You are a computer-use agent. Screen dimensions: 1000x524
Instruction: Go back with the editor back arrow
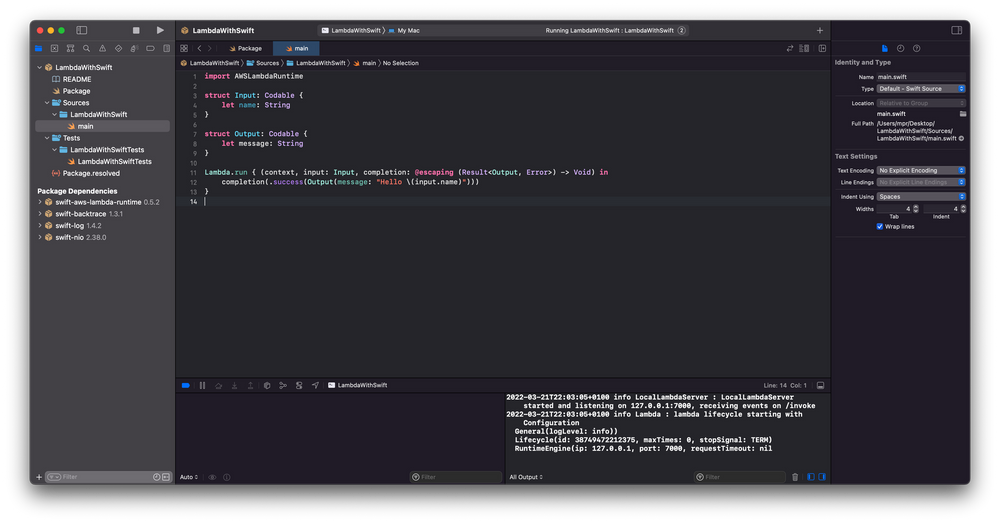(x=199, y=48)
